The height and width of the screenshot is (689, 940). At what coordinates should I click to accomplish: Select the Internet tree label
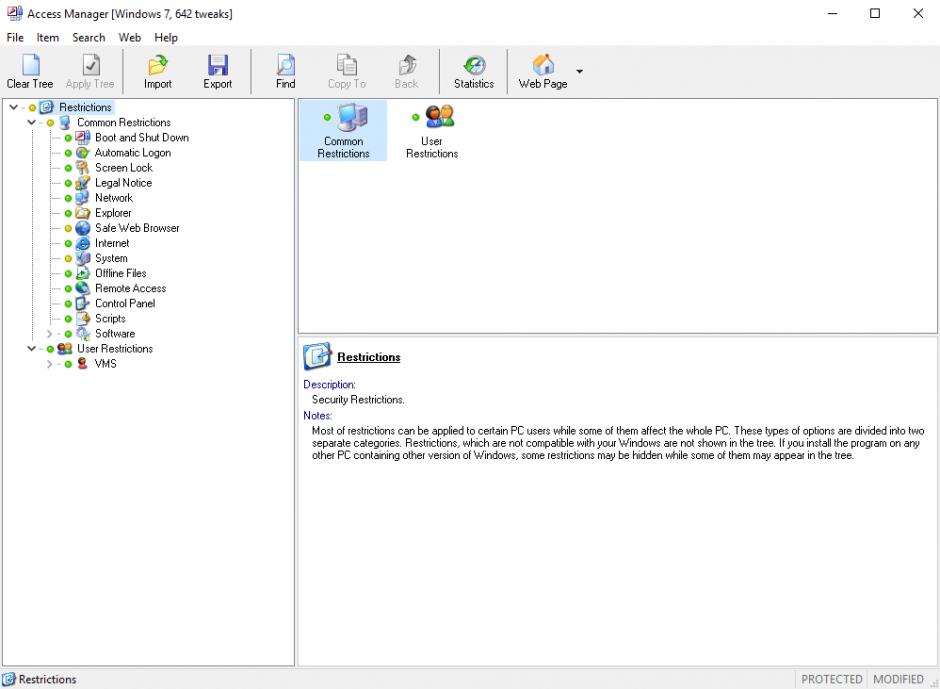point(112,243)
